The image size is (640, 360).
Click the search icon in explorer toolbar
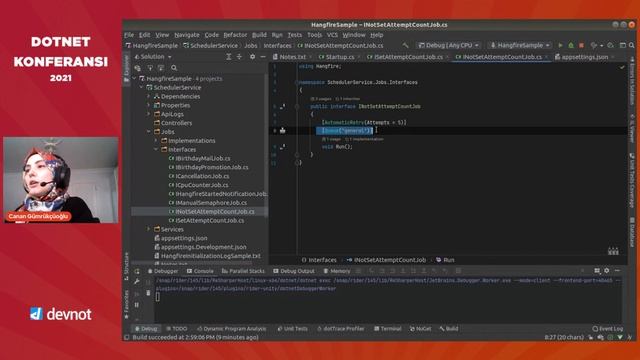(x=174, y=68)
